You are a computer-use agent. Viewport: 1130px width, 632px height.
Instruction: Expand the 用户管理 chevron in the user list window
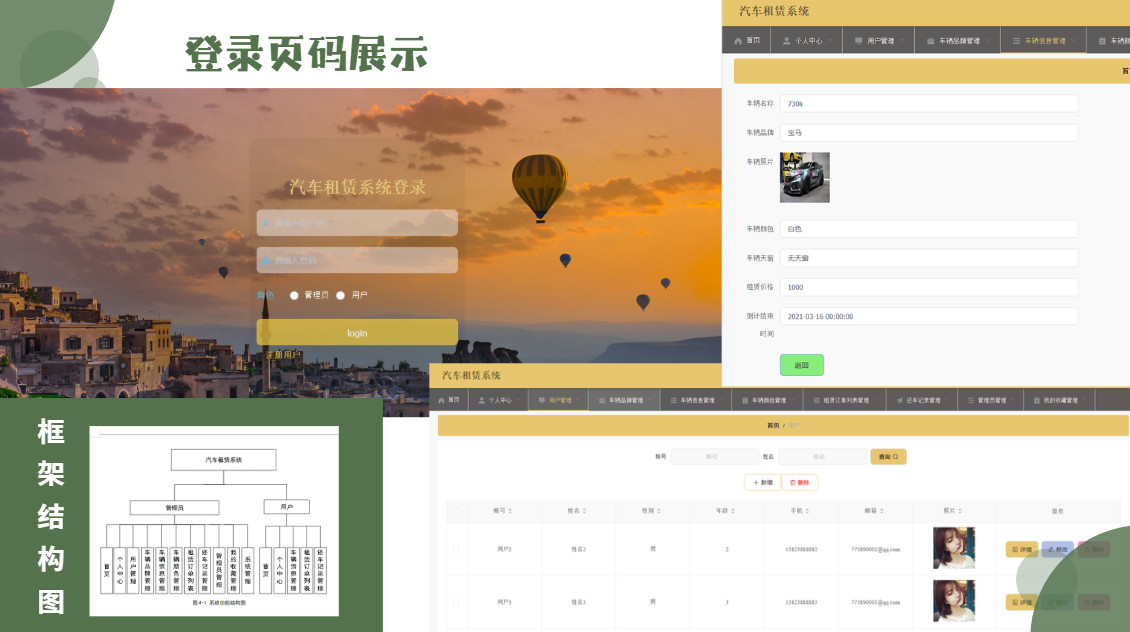[x=578, y=400]
